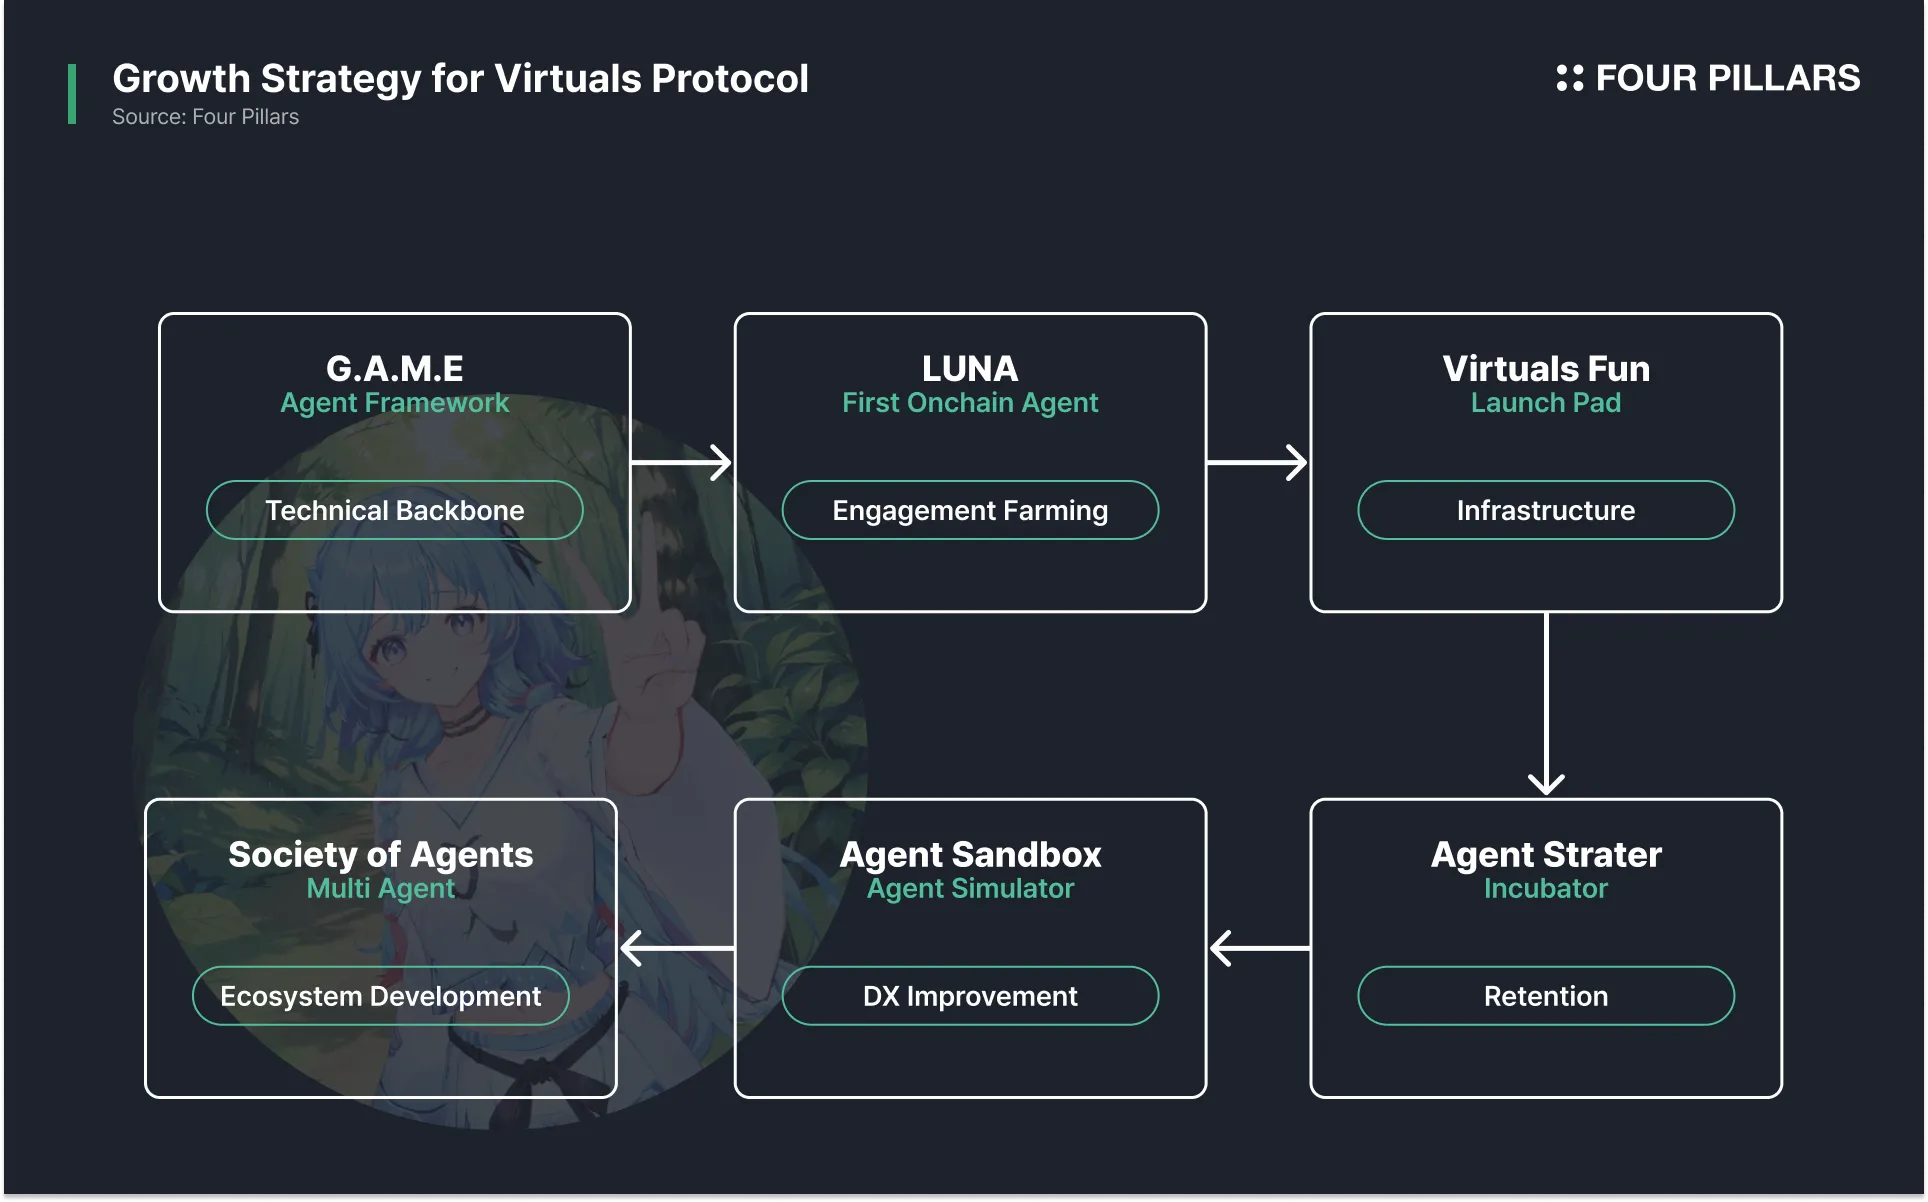Click the Retention pill label

coord(1545,996)
